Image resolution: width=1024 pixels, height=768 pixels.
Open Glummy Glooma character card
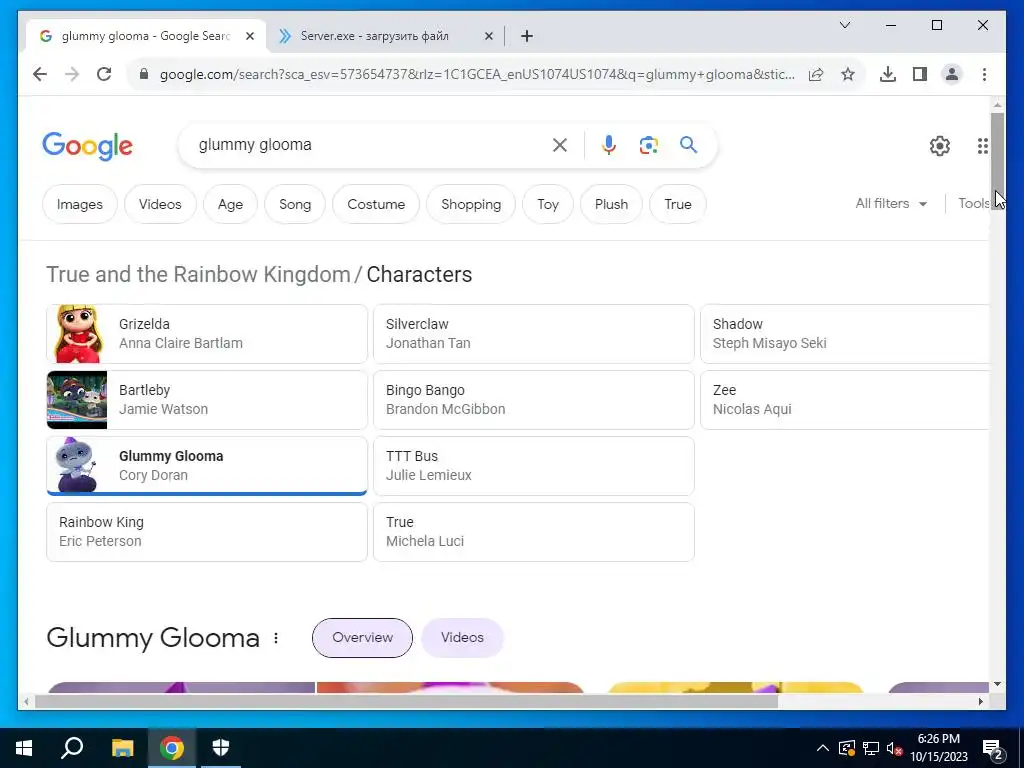coord(207,466)
